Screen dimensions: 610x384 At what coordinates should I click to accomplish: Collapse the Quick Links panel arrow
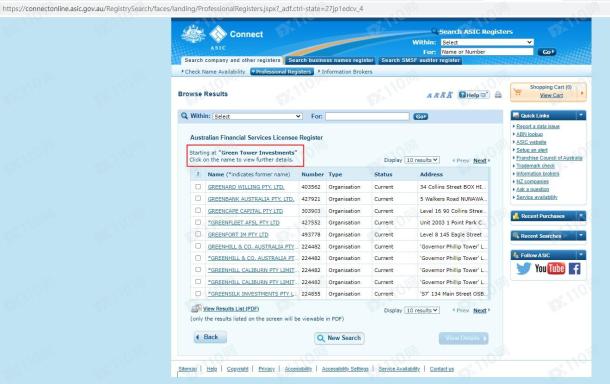click(x=581, y=115)
